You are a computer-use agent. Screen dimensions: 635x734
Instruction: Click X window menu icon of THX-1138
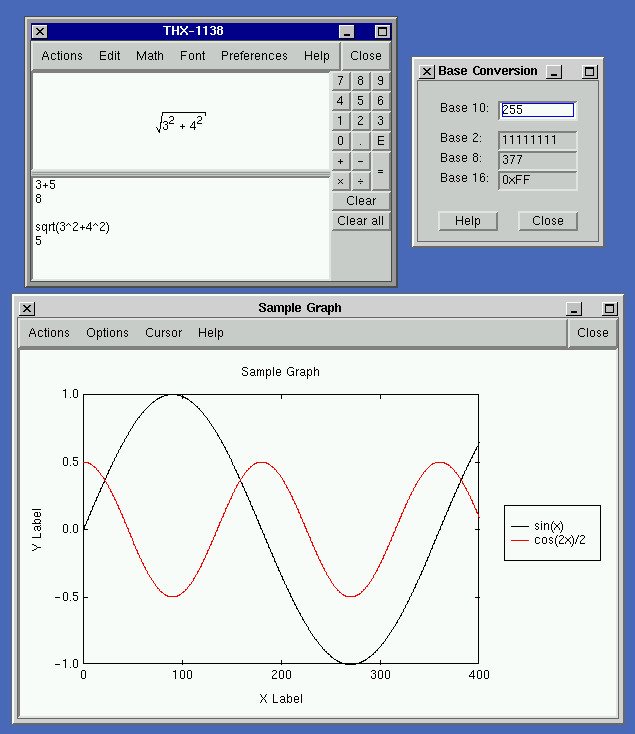40,32
